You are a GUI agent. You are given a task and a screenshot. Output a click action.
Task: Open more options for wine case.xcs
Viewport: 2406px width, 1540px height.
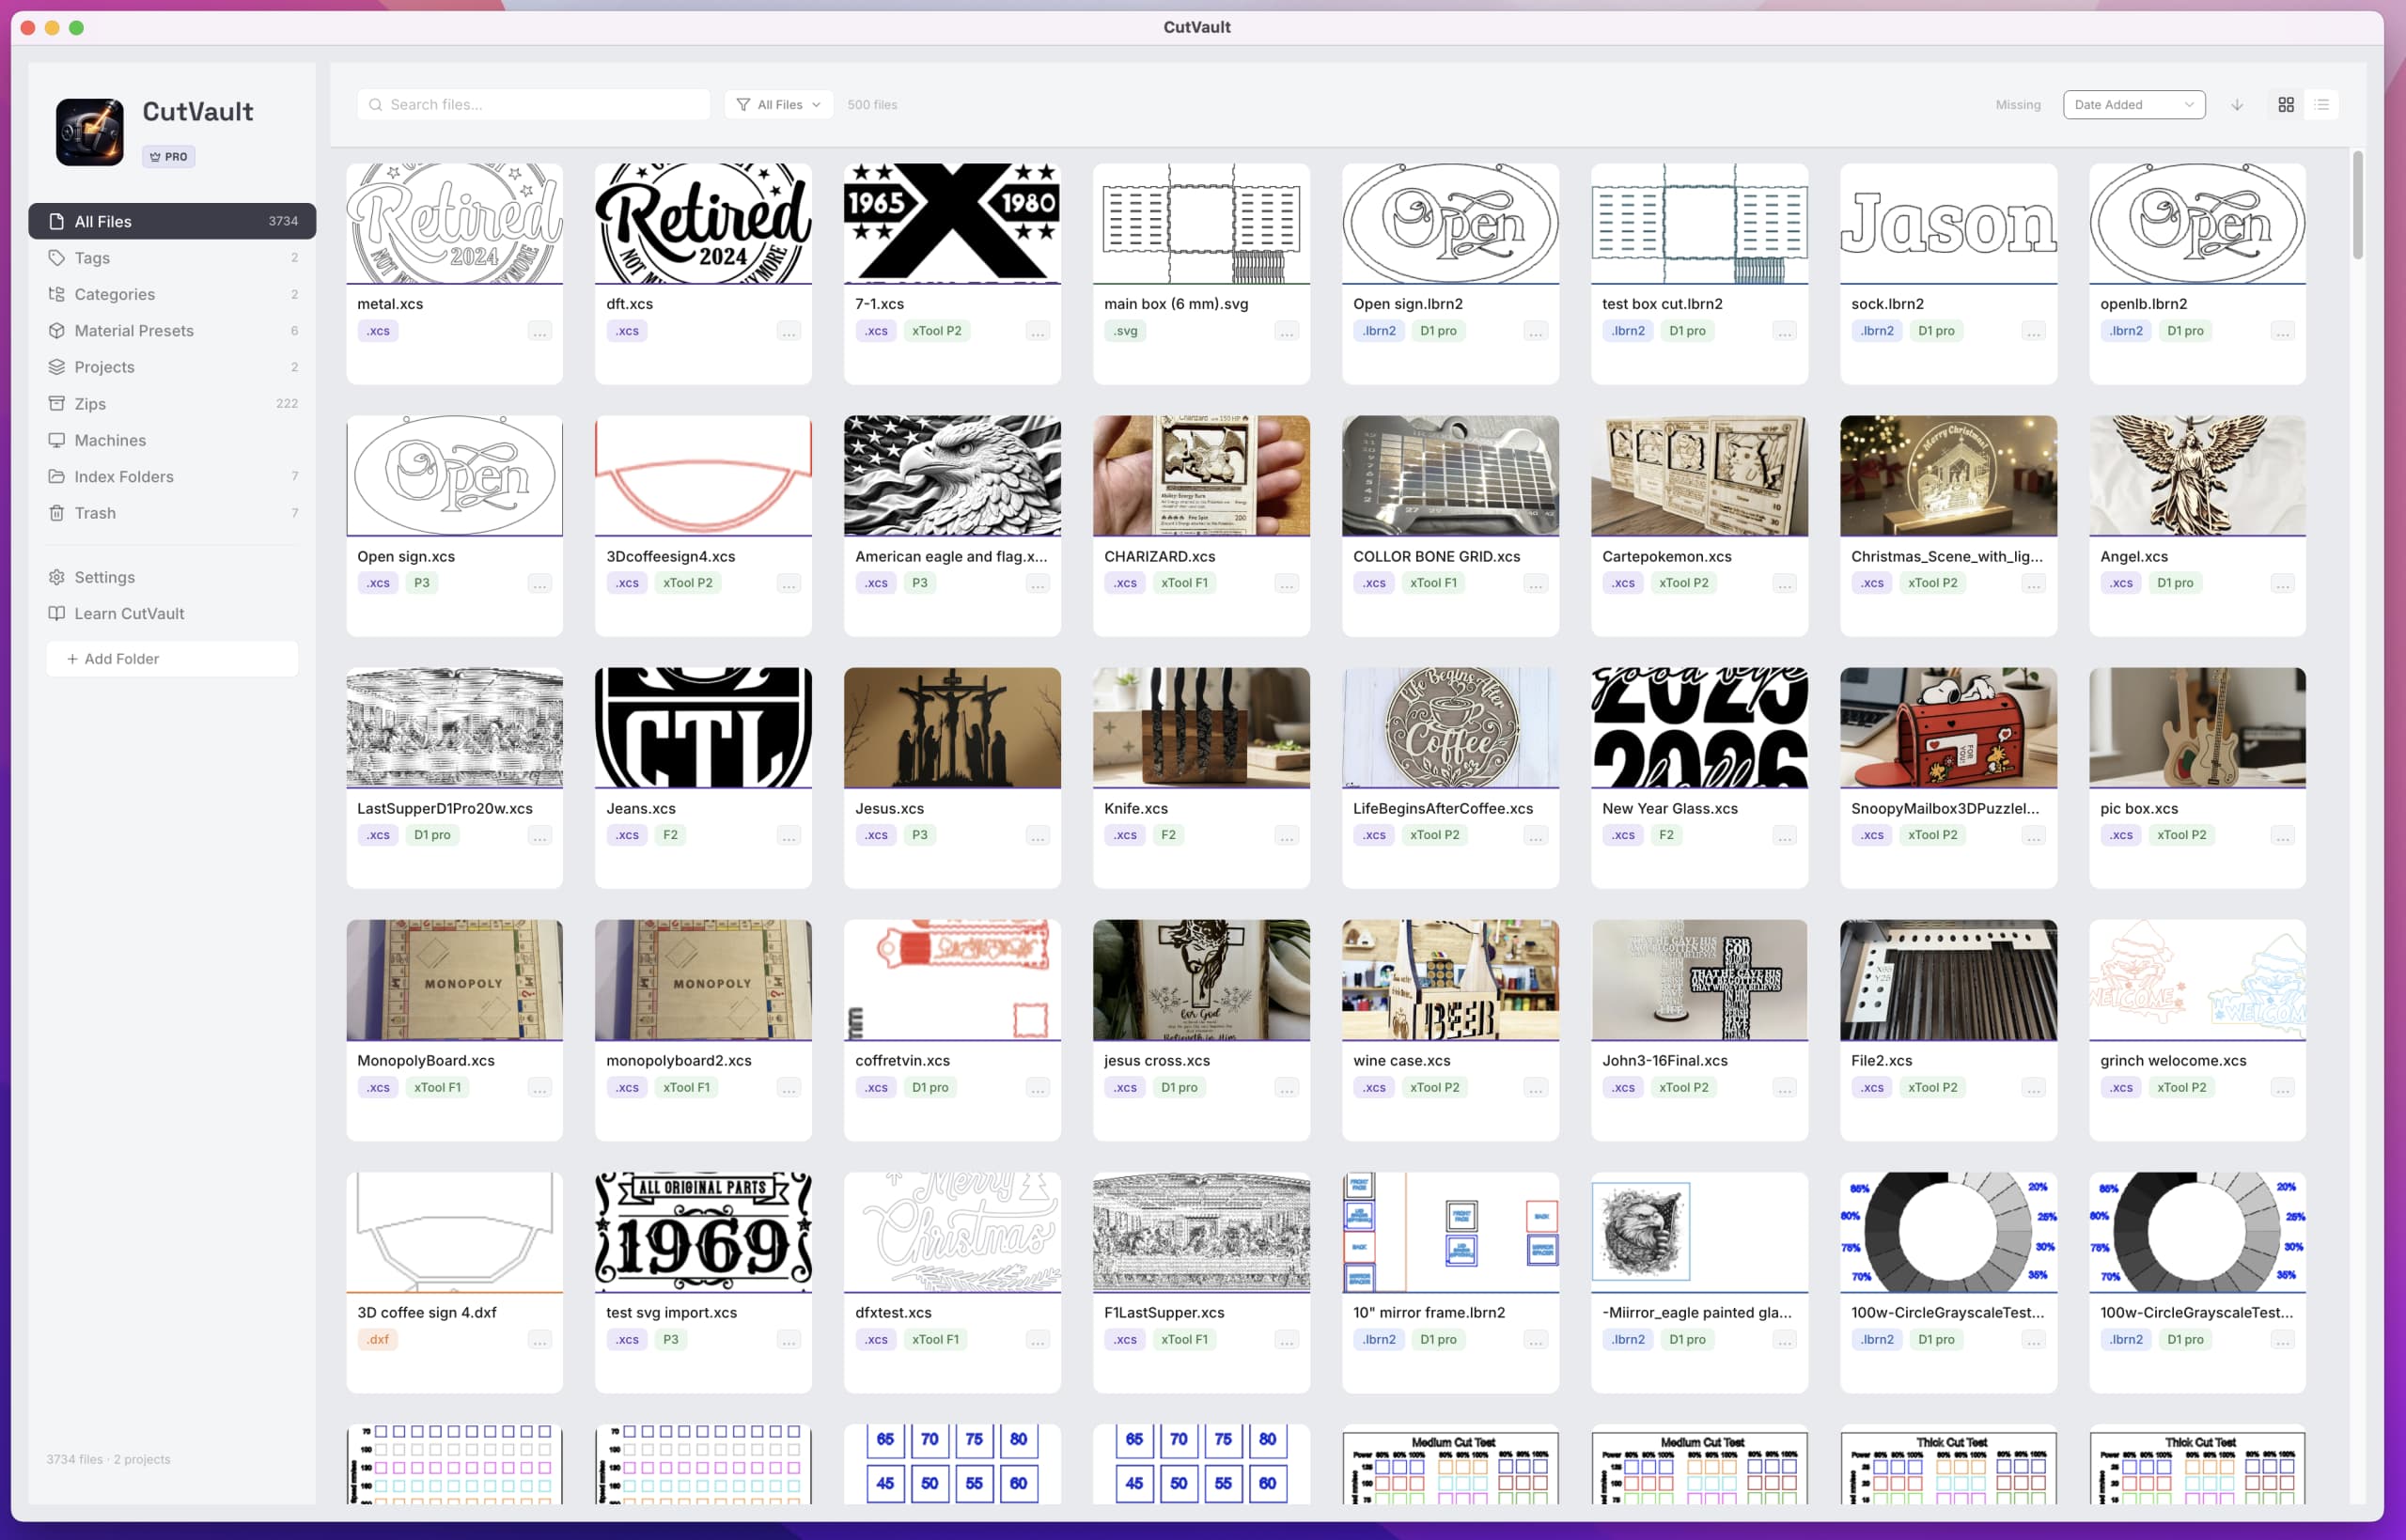click(1536, 1088)
